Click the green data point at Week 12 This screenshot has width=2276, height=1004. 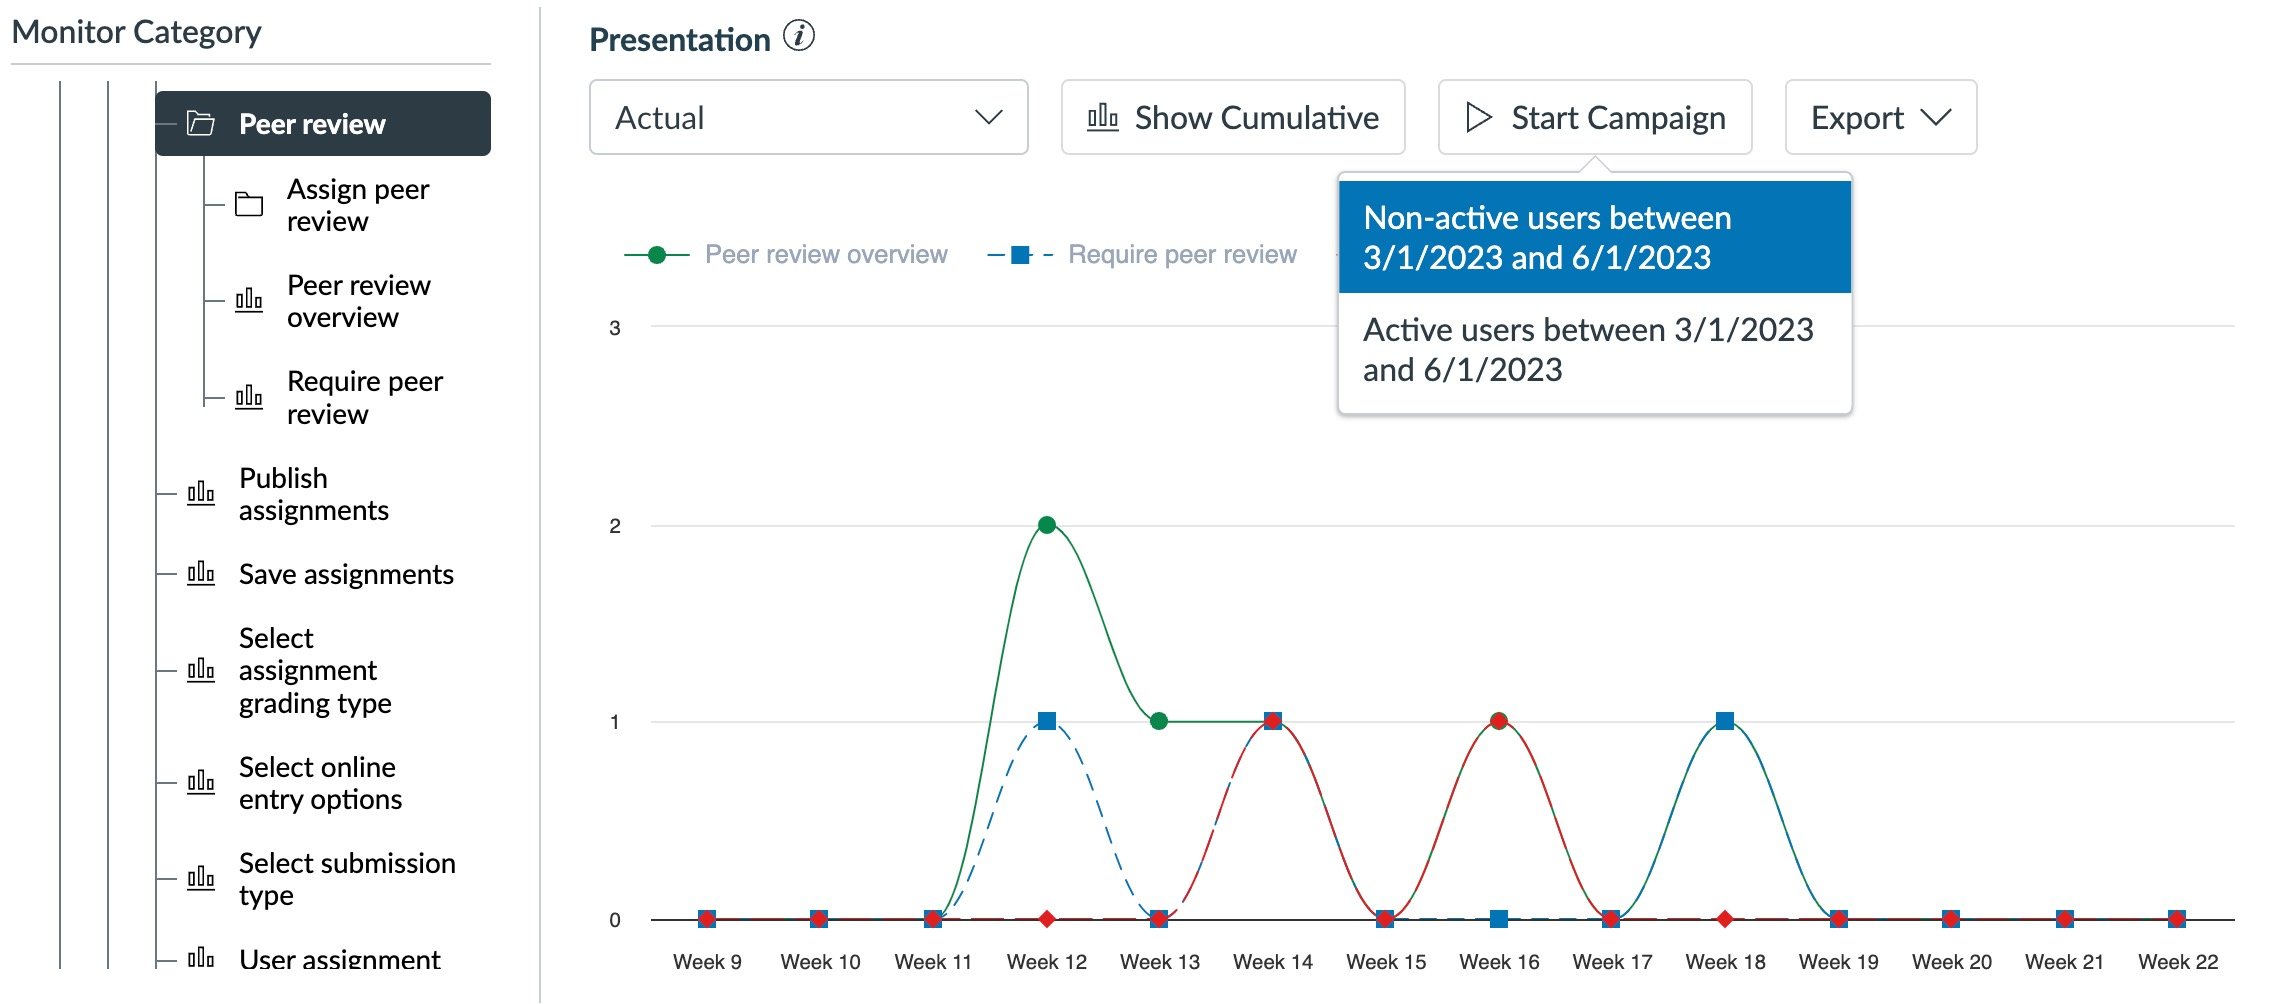coord(1047,523)
